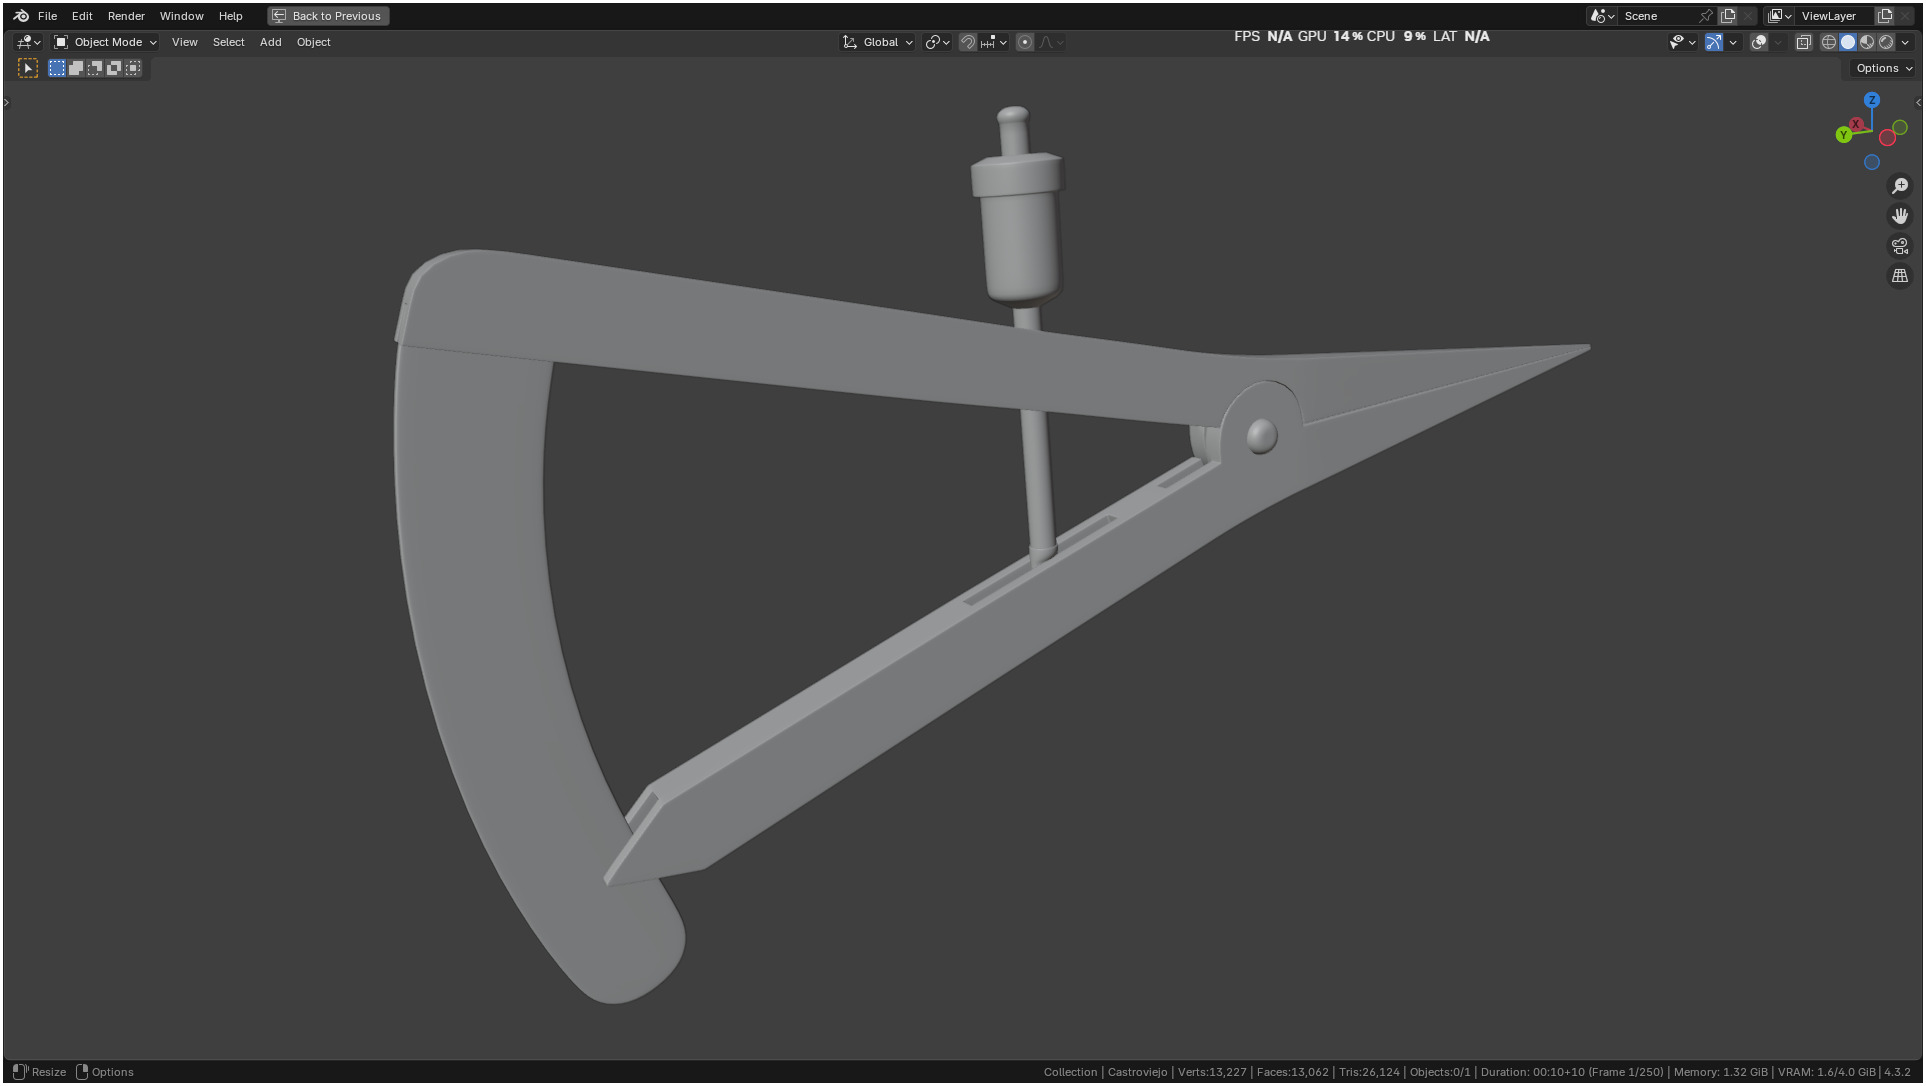This screenshot has height=1086, width=1926.
Task: Open the viewport Add menu
Action: coord(270,42)
